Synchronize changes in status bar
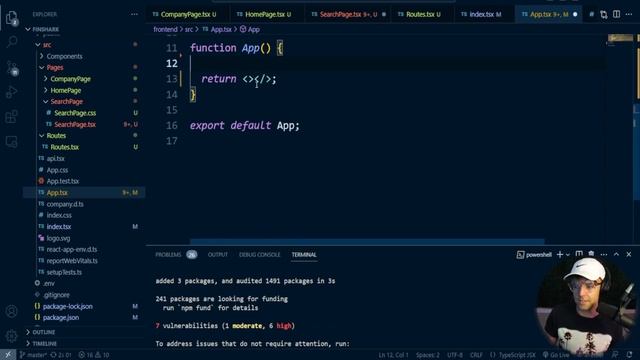Image resolution: width=640 pixels, height=360 pixels. click(x=60, y=355)
